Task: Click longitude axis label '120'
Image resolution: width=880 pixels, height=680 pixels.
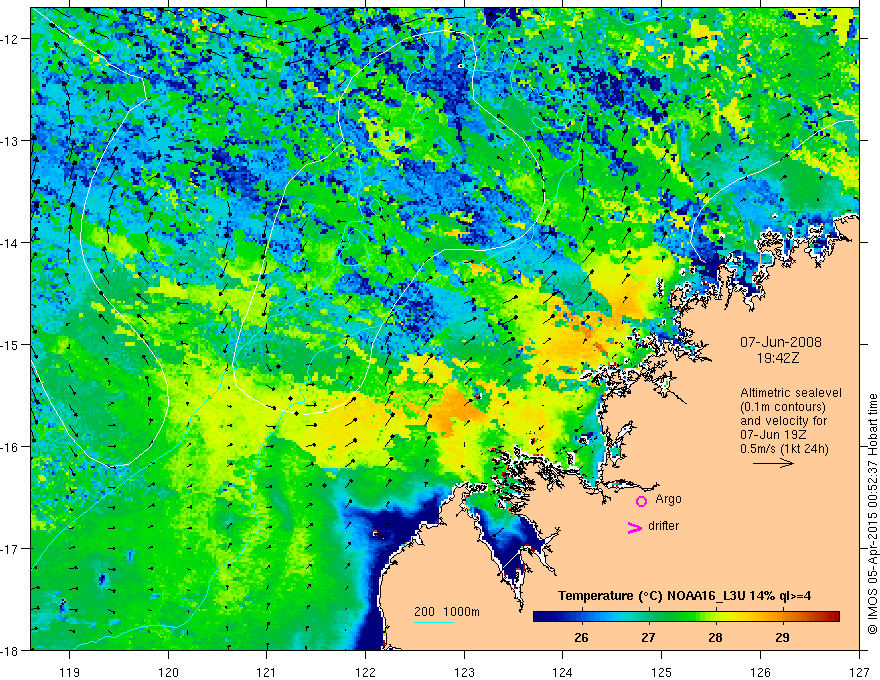Action: [168, 672]
